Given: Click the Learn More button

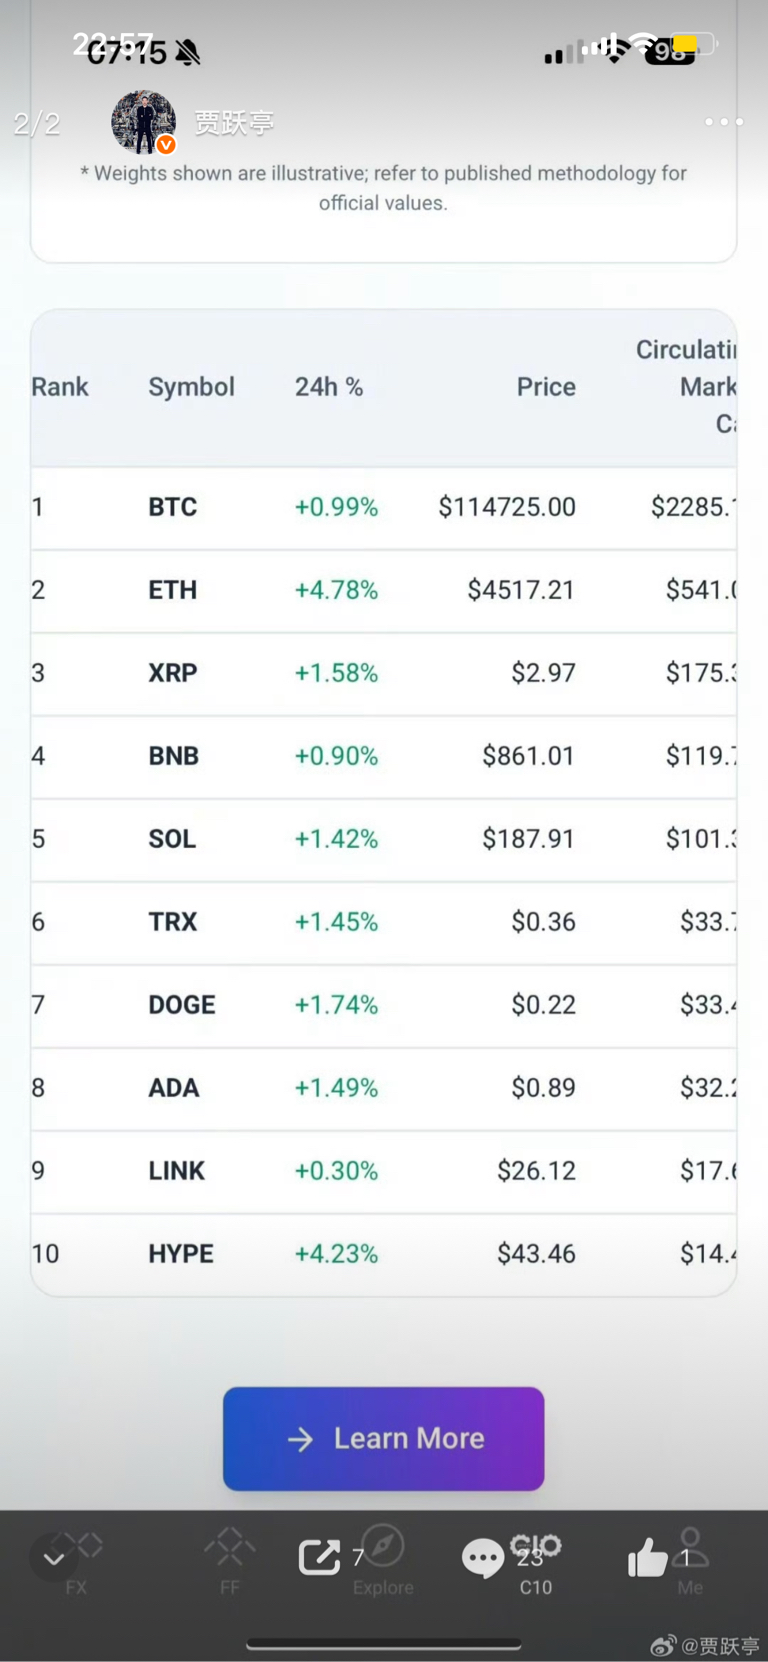Looking at the screenshot, I should pos(383,1438).
